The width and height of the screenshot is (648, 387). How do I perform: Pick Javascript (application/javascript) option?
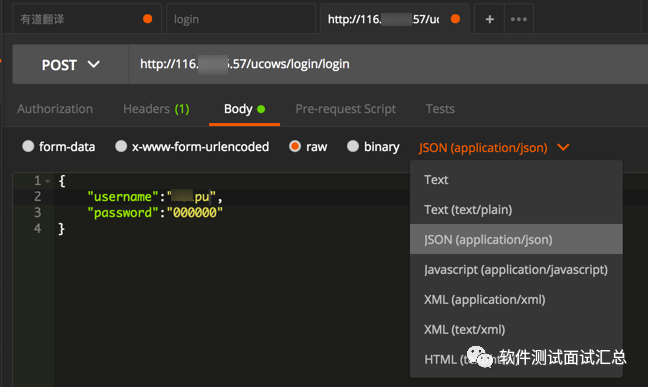pyautogui.click(x=516, y=270)
